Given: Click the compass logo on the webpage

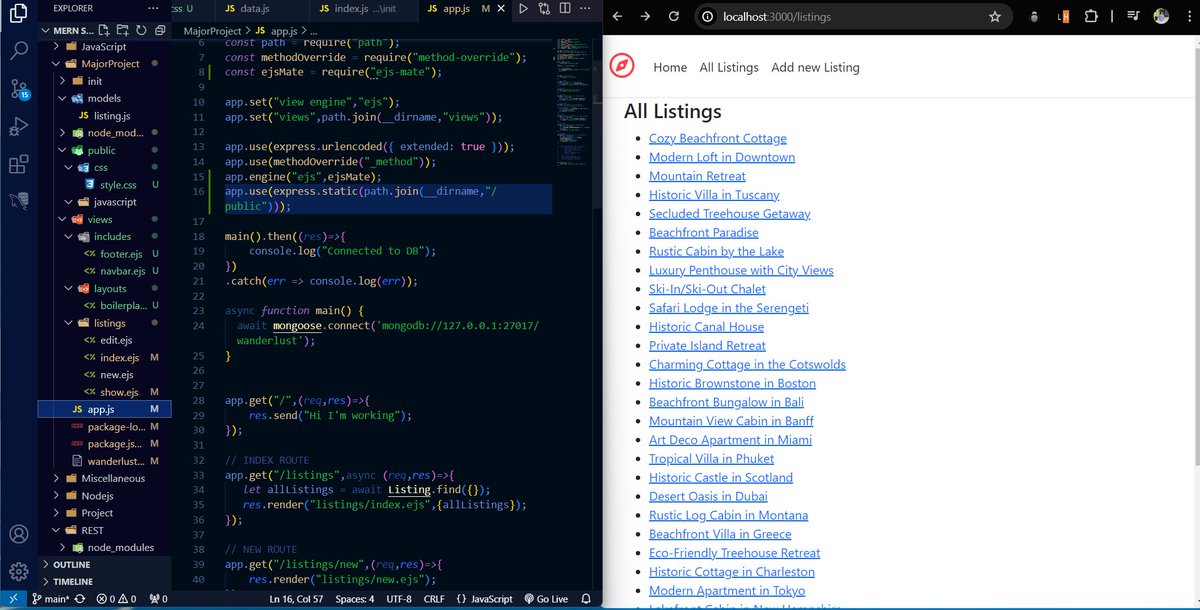Looking at the screenshot, I should (622, 66).
